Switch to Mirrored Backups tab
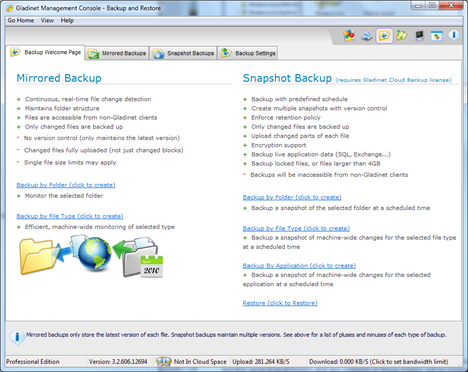Image resolution: width=468 pixels, height=372 pixels. 117,53
